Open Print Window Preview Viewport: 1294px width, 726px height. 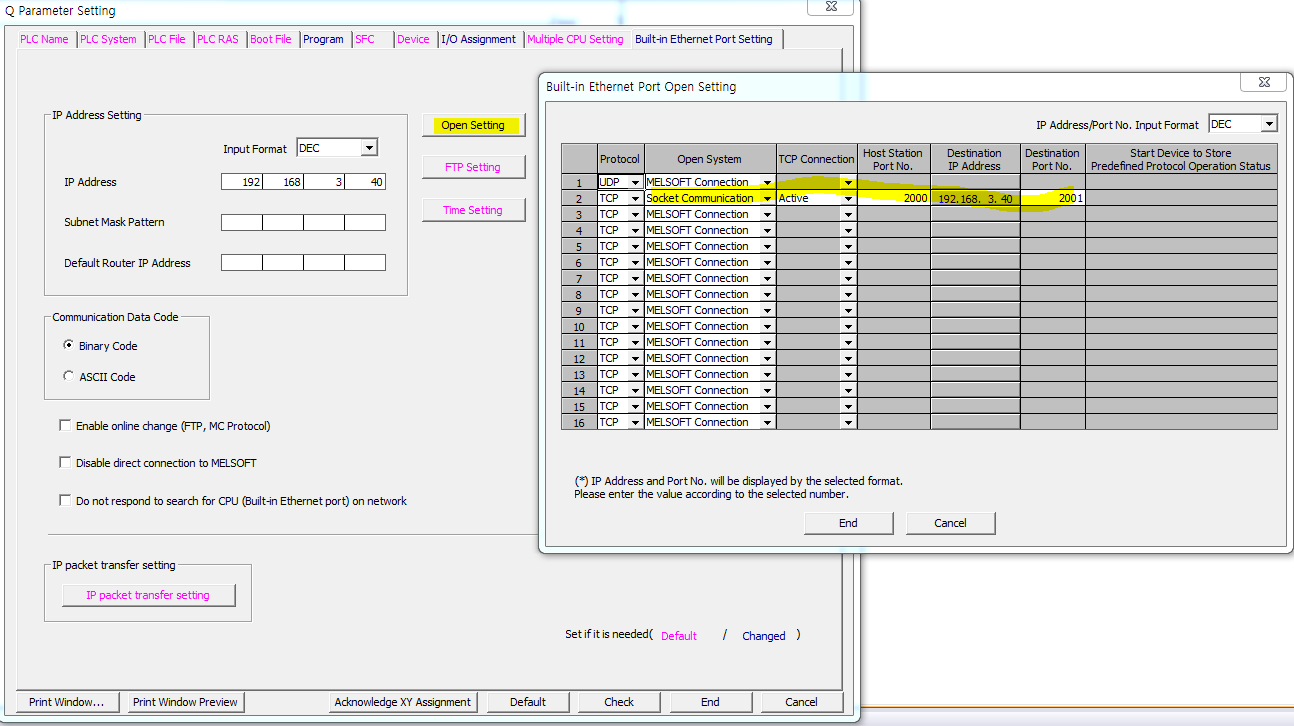(185, 702)
